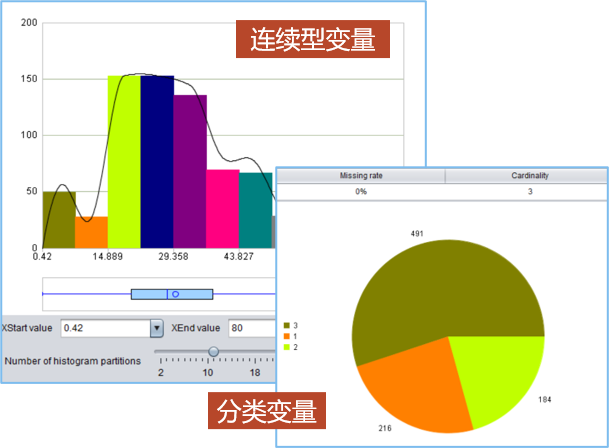609x448 pixels.
Task: Click the slider tick label 2
Action: click(161, 373)
